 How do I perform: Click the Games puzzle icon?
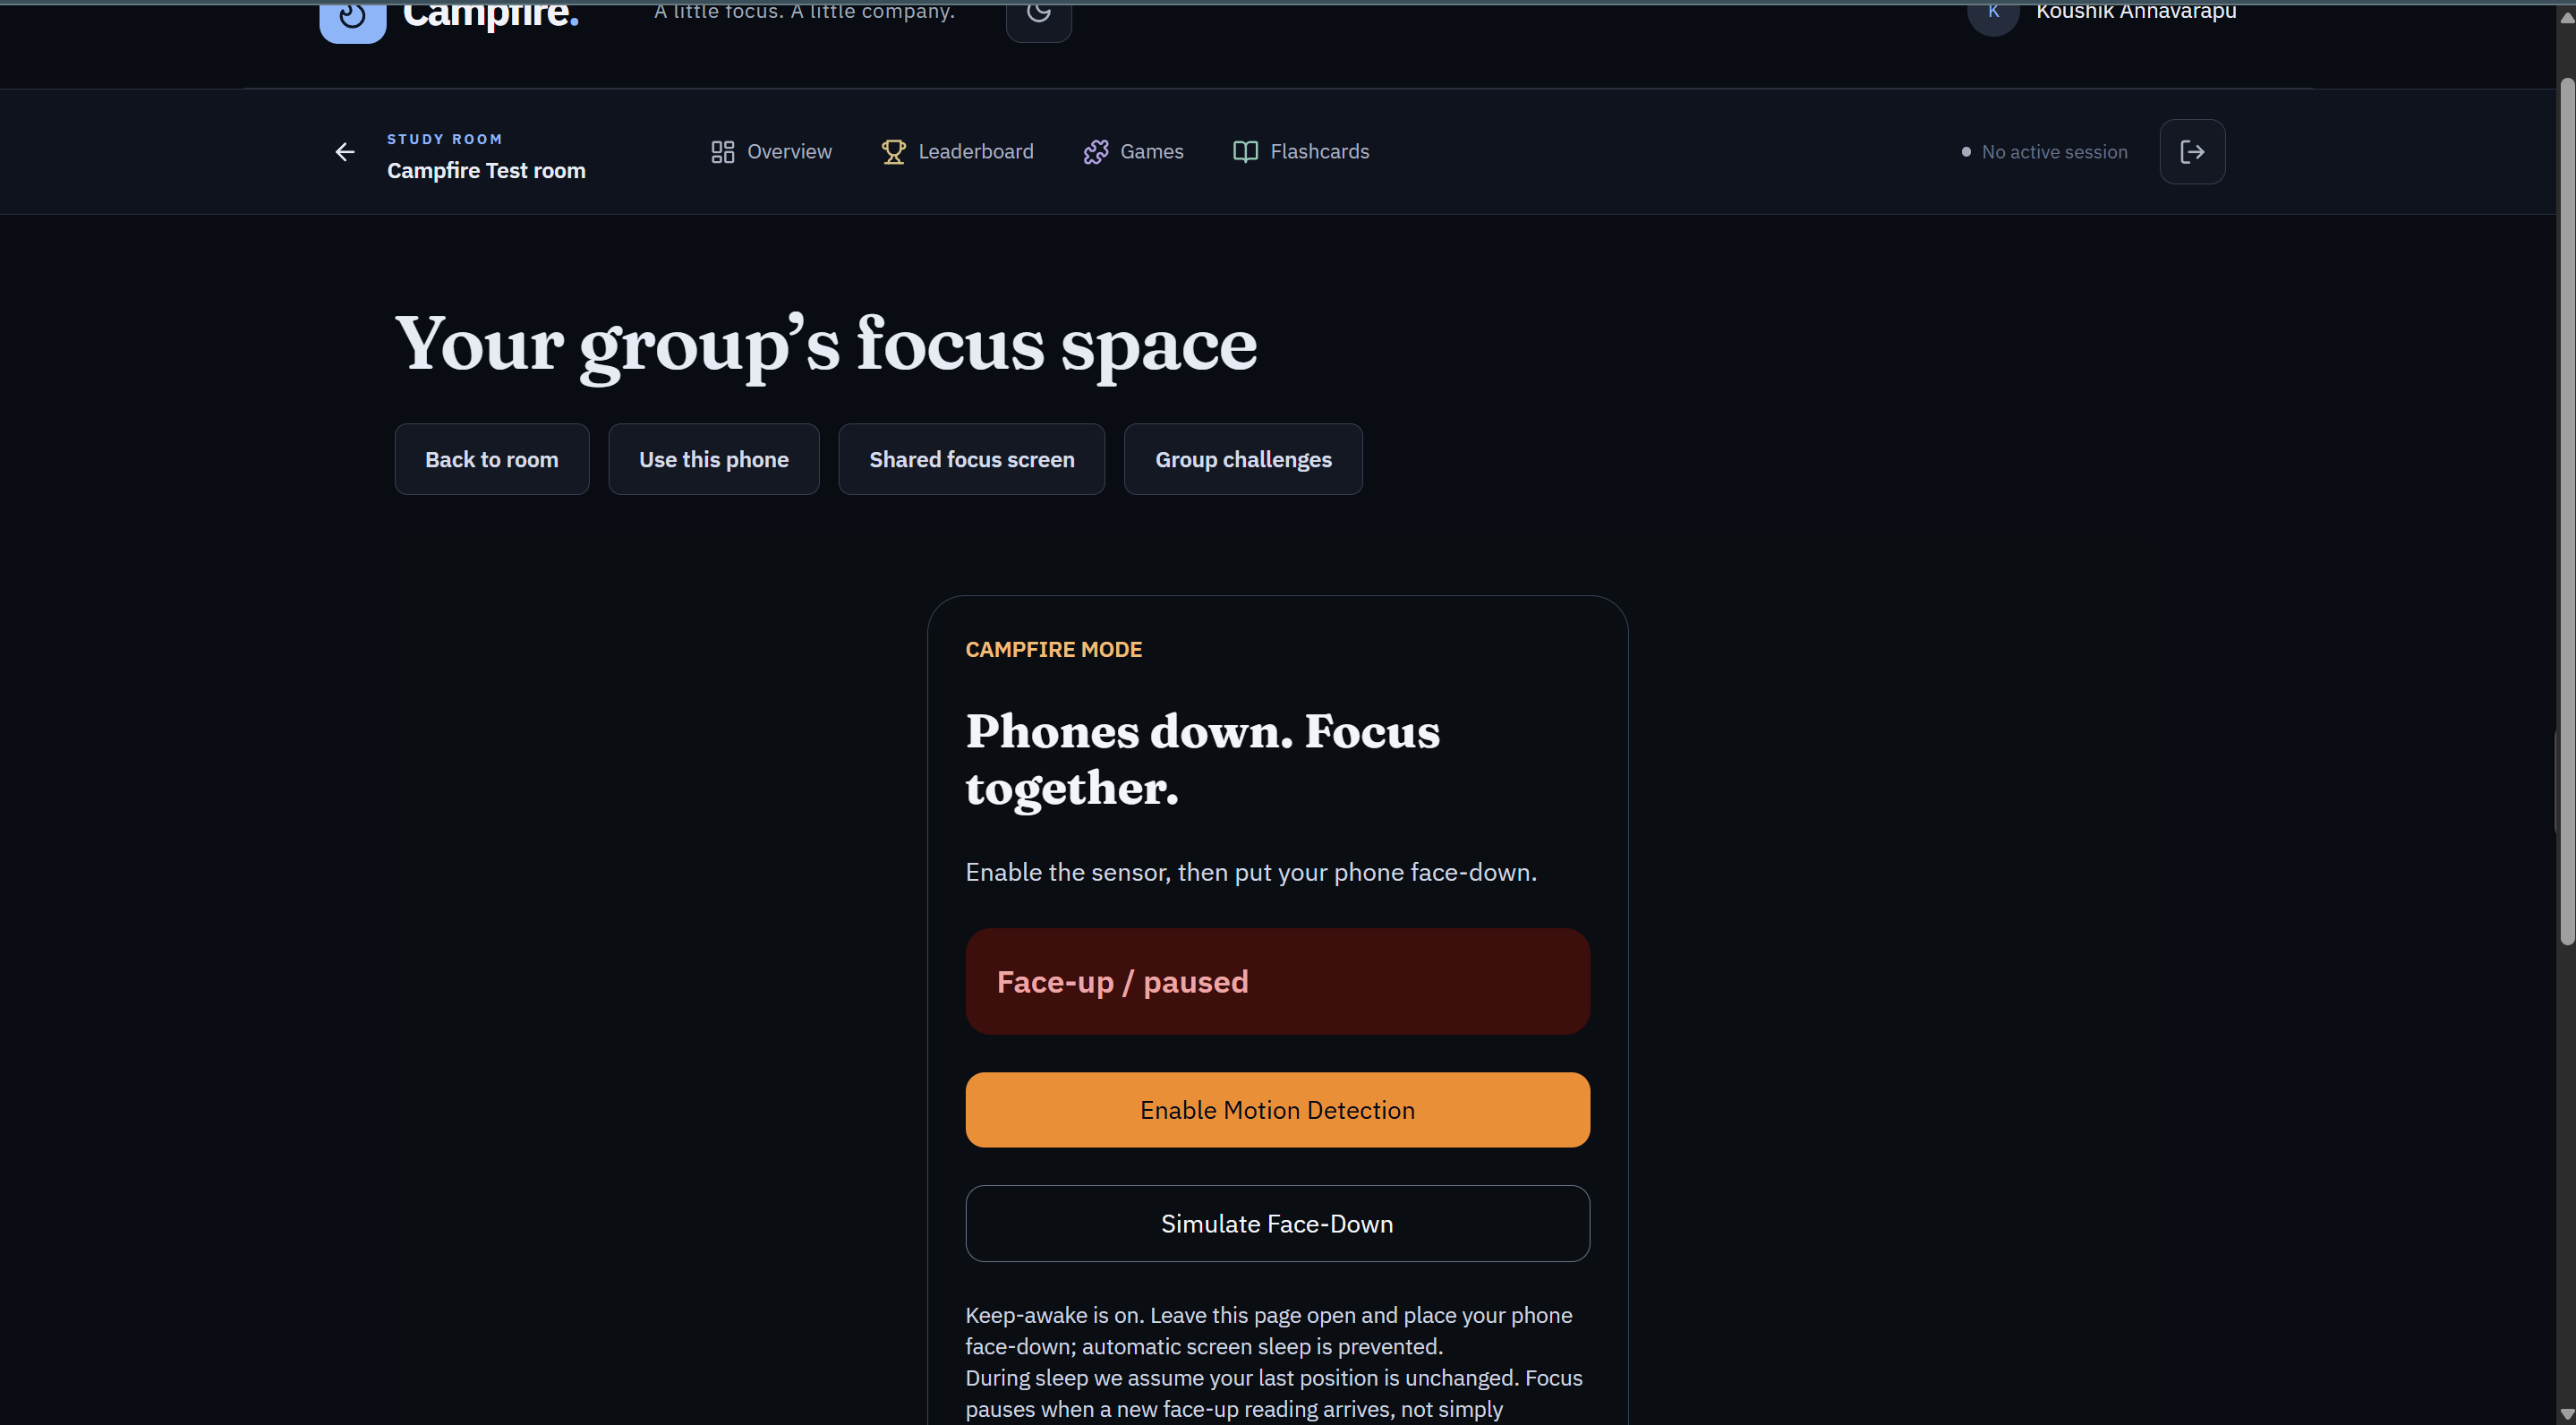(x=1095, y=152)
